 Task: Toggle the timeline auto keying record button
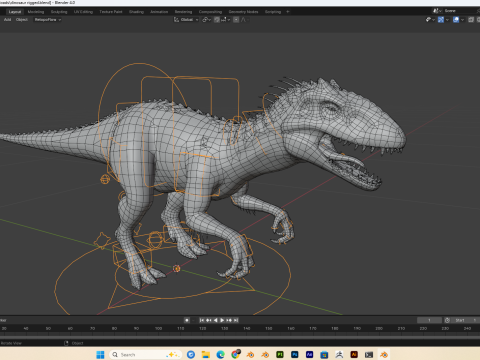click(187, 320)
